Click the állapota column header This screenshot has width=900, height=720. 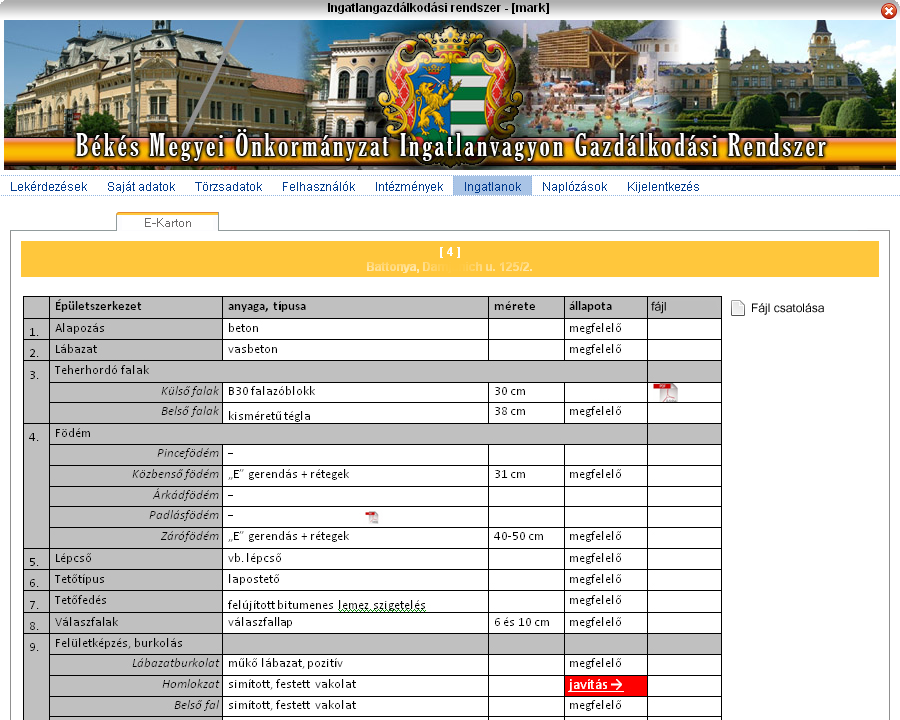pos(606,307)
